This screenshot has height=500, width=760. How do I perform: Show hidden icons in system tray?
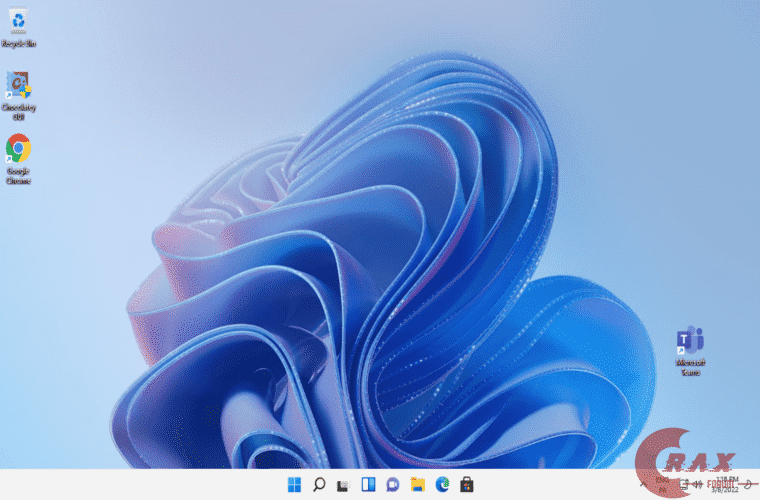(x=644, y=484)
